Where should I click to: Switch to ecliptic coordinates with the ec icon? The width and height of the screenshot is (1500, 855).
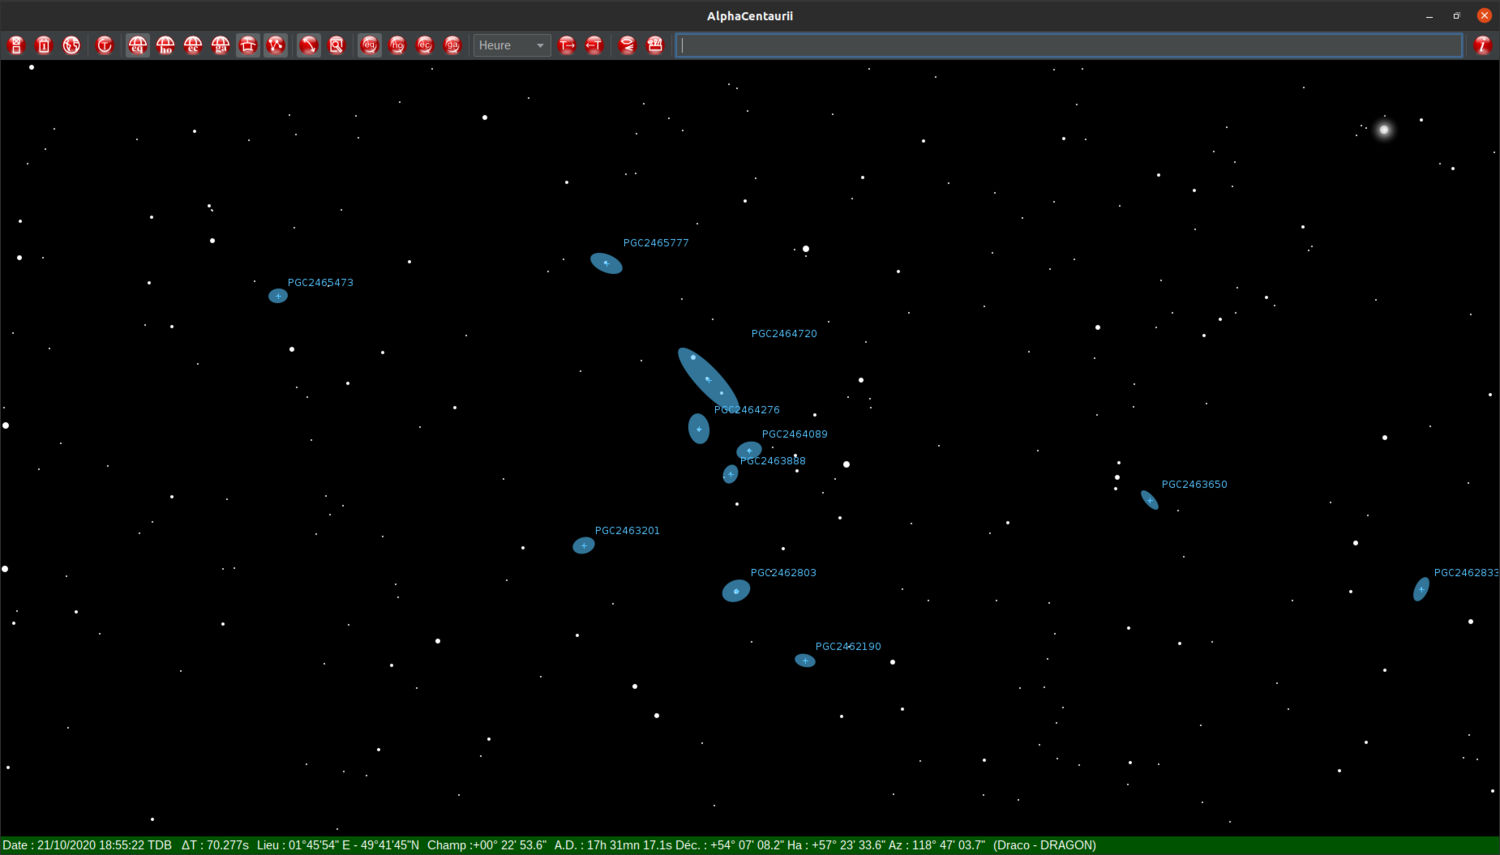(x=425, y=45)
